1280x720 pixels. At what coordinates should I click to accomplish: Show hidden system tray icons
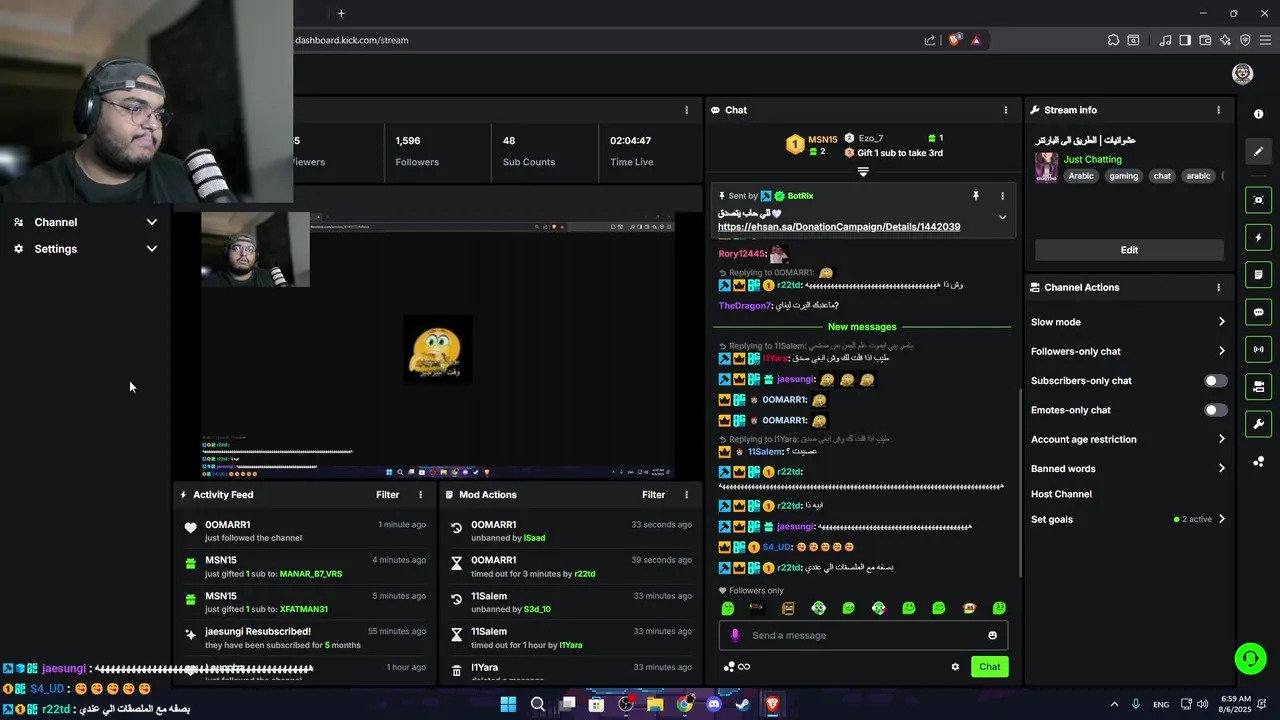[x=1114, y=704]
